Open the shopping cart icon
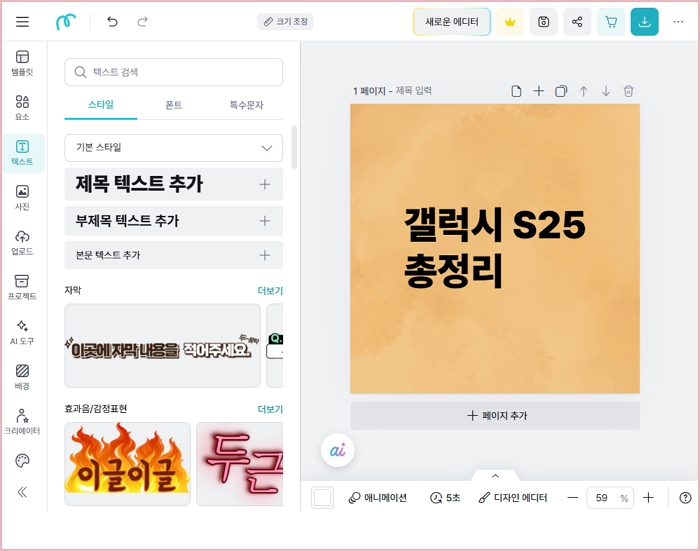Image resolution: width=700 pixels, height=551 pixels. 611,21
